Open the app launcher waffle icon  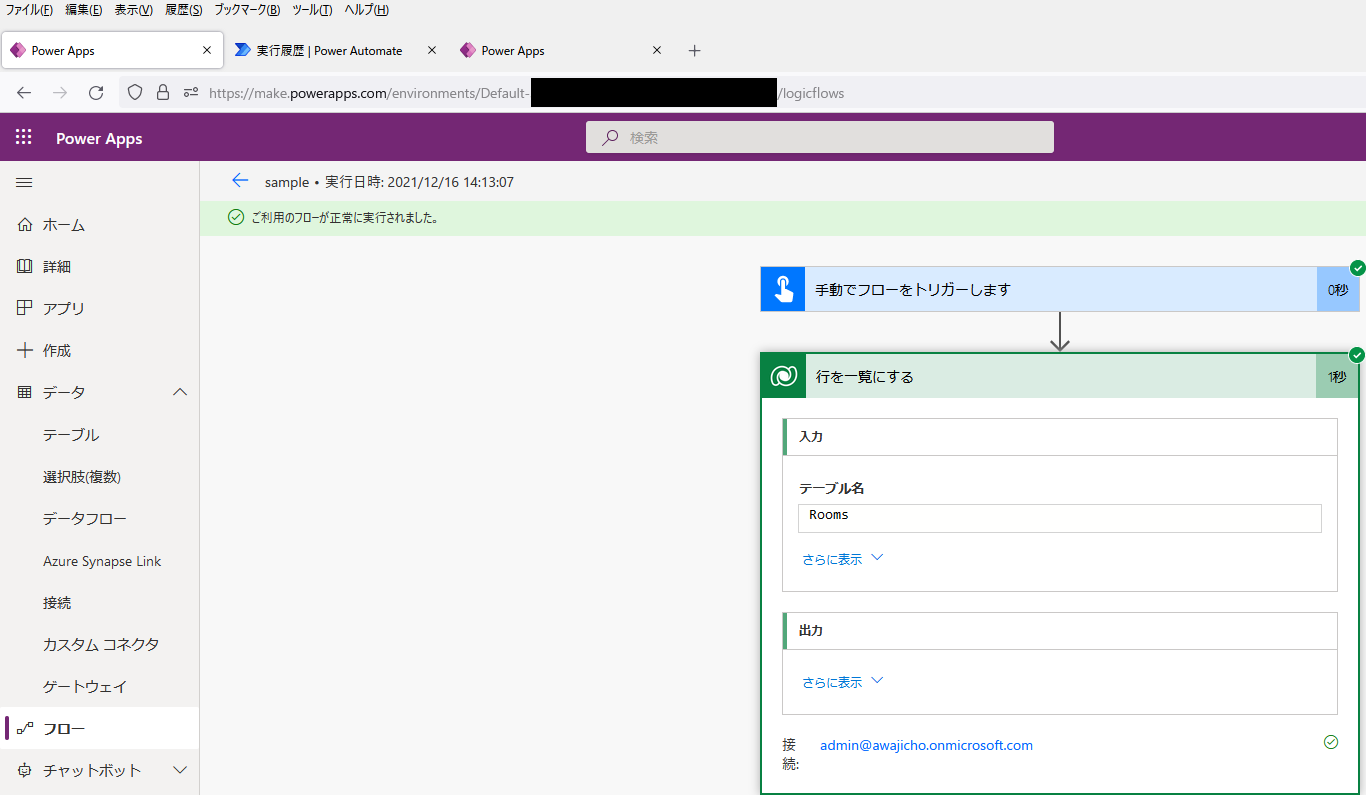coord(24,138)
